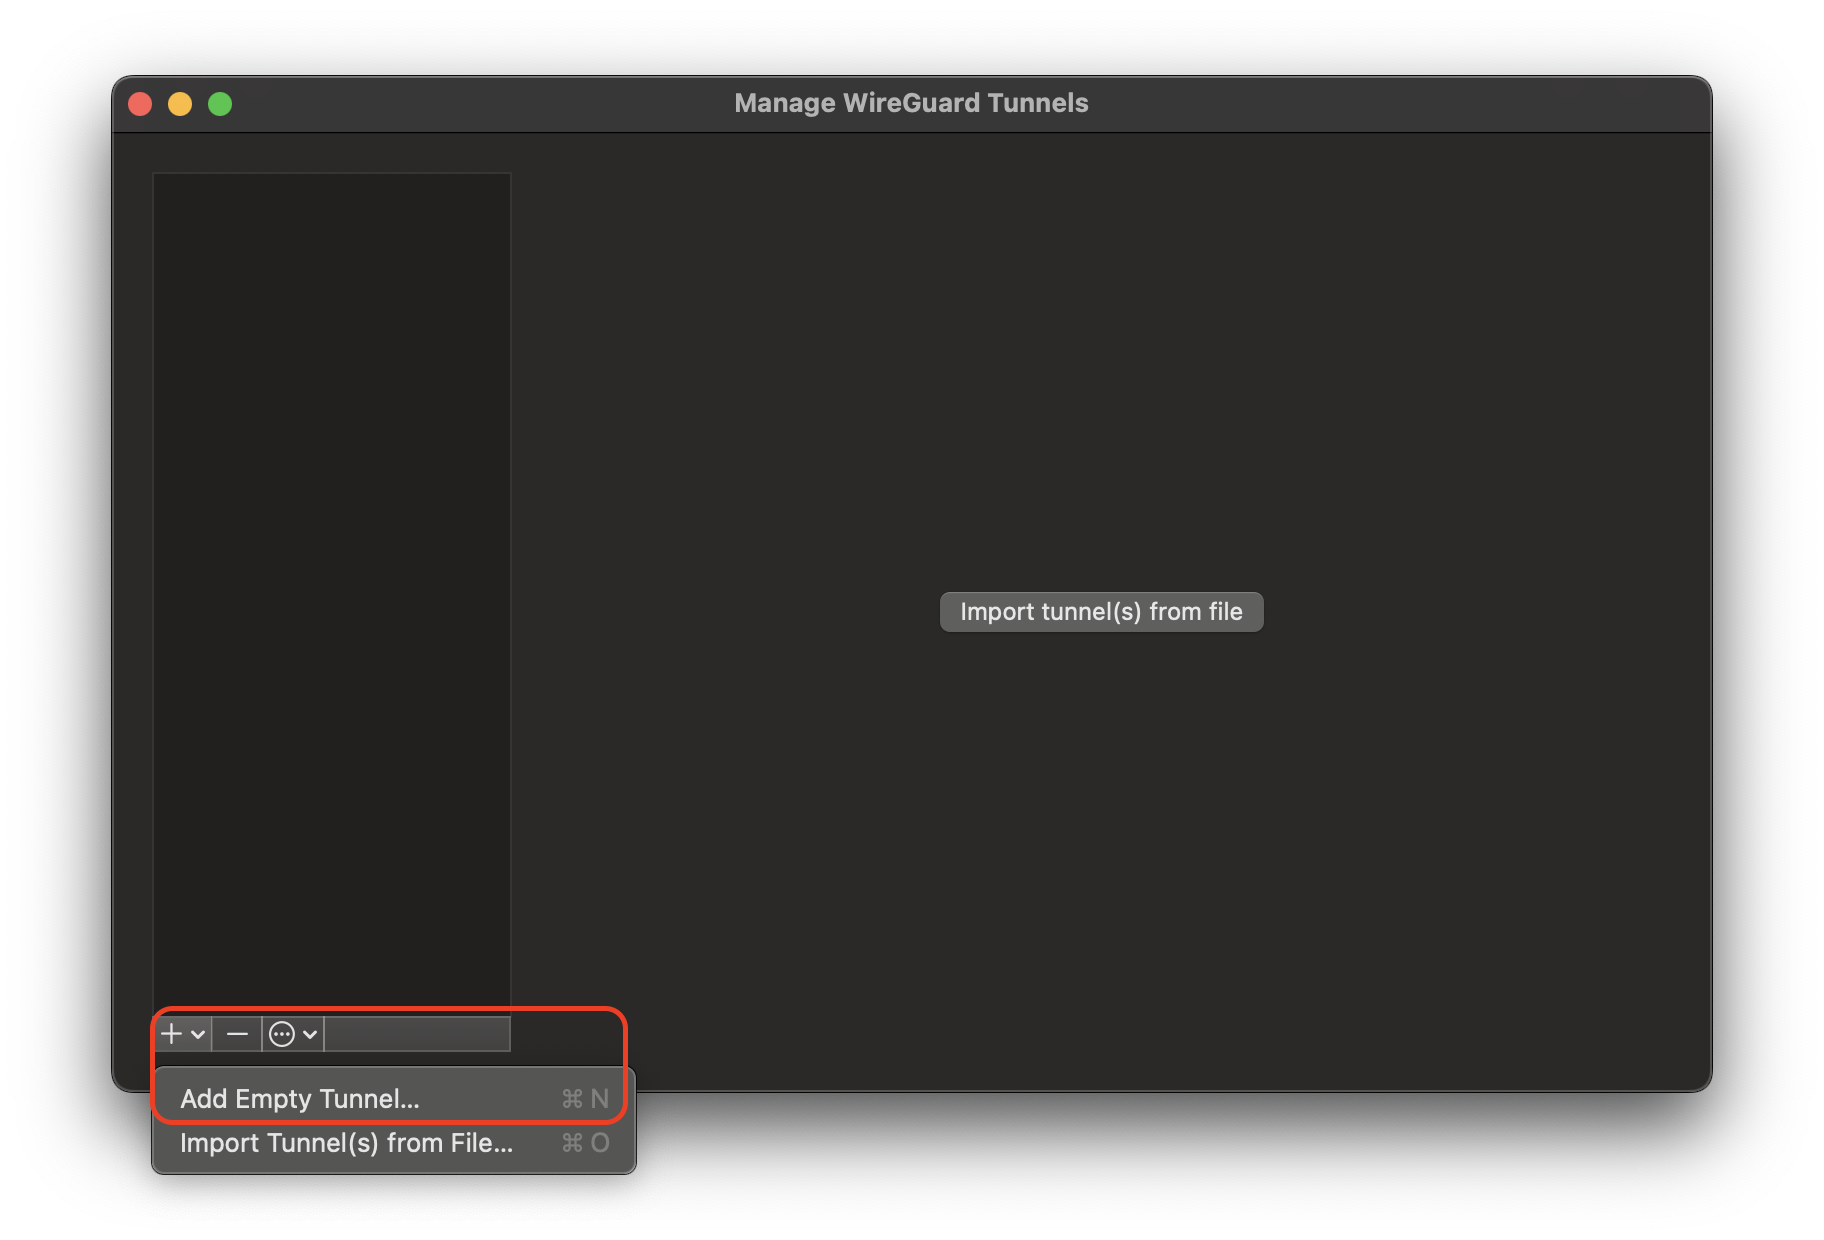Choose Add Empty Tunnel… menu item
The height and width of the screenshot is (1240, 1824).
(x=394, y=1099)
